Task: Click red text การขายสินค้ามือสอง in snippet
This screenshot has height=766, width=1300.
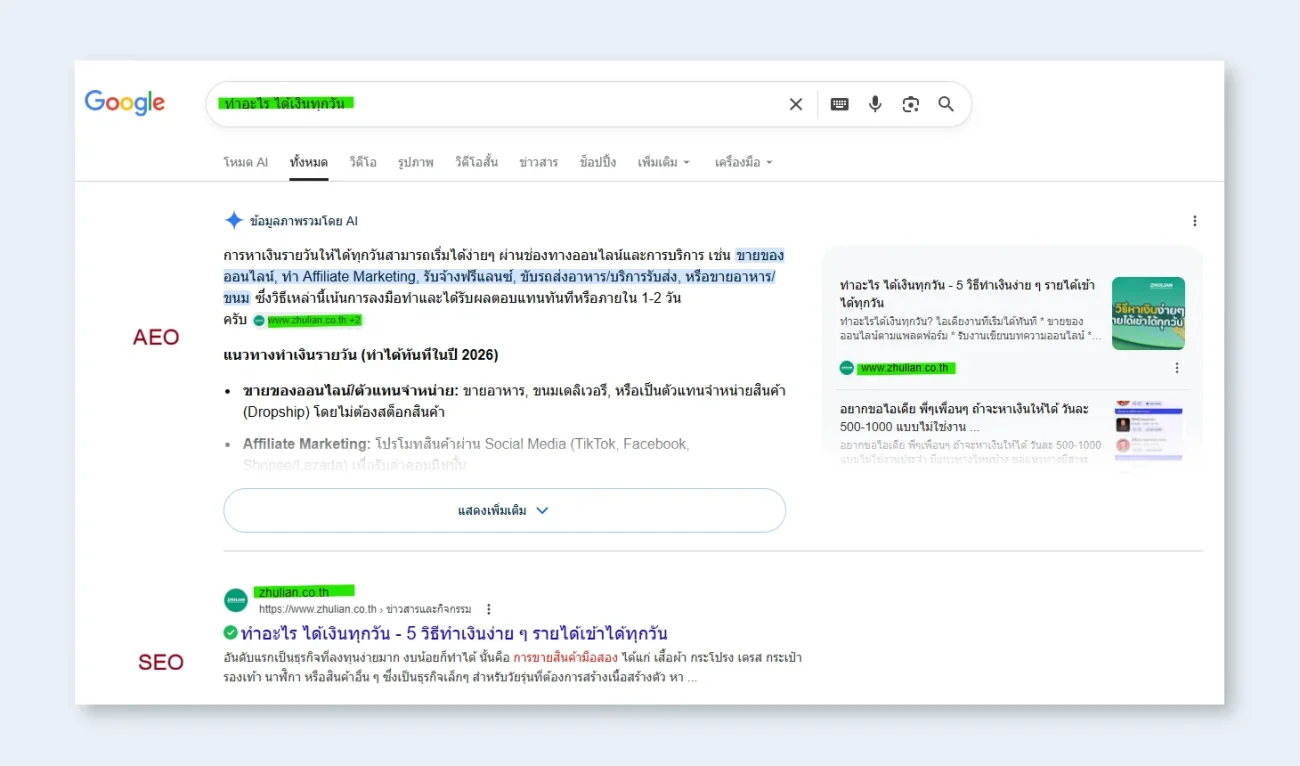Action: pyautogui.click(x=564, y=658)
